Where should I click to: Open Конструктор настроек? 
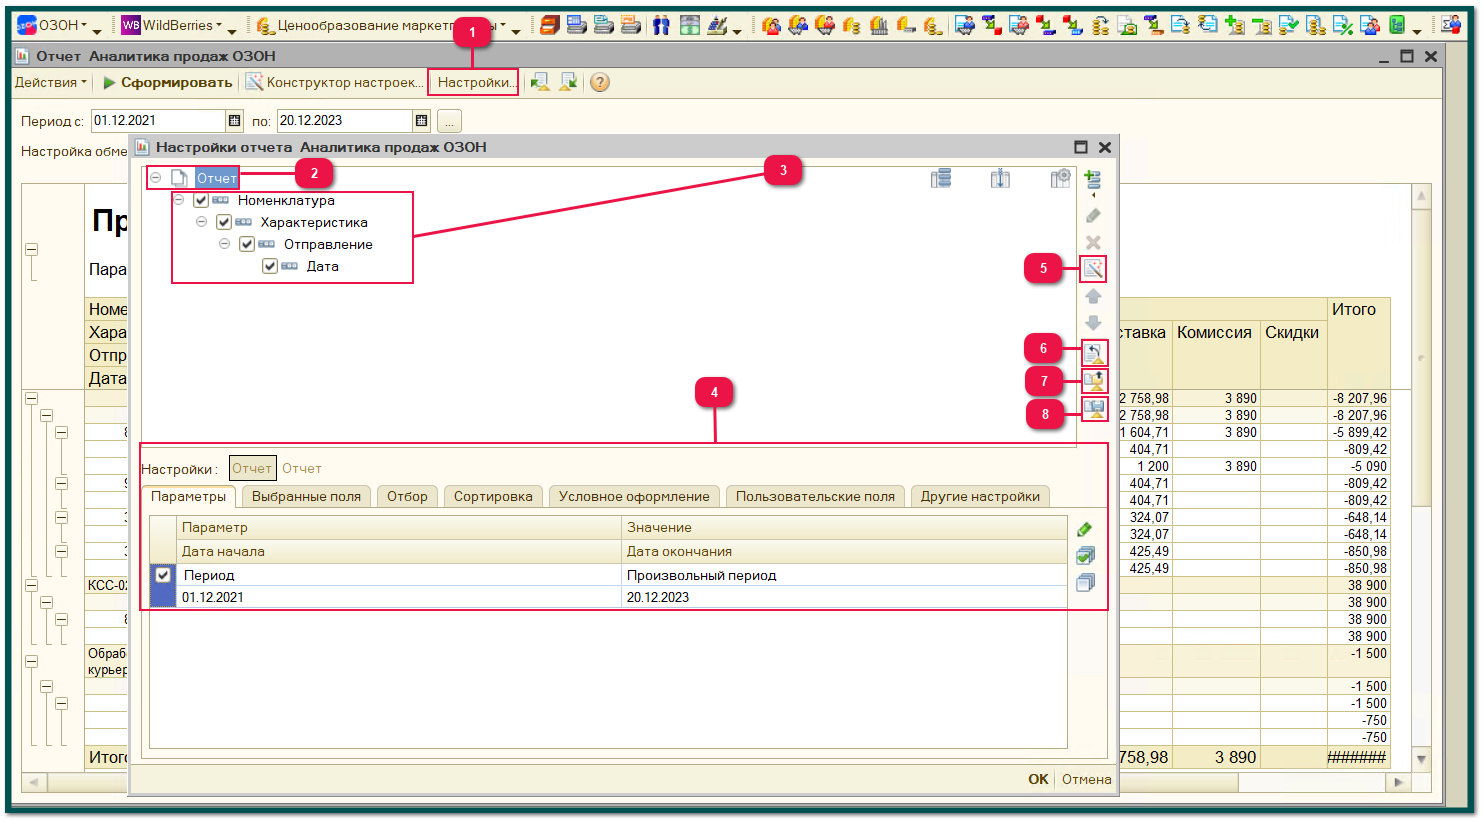(x=335, y=82)
